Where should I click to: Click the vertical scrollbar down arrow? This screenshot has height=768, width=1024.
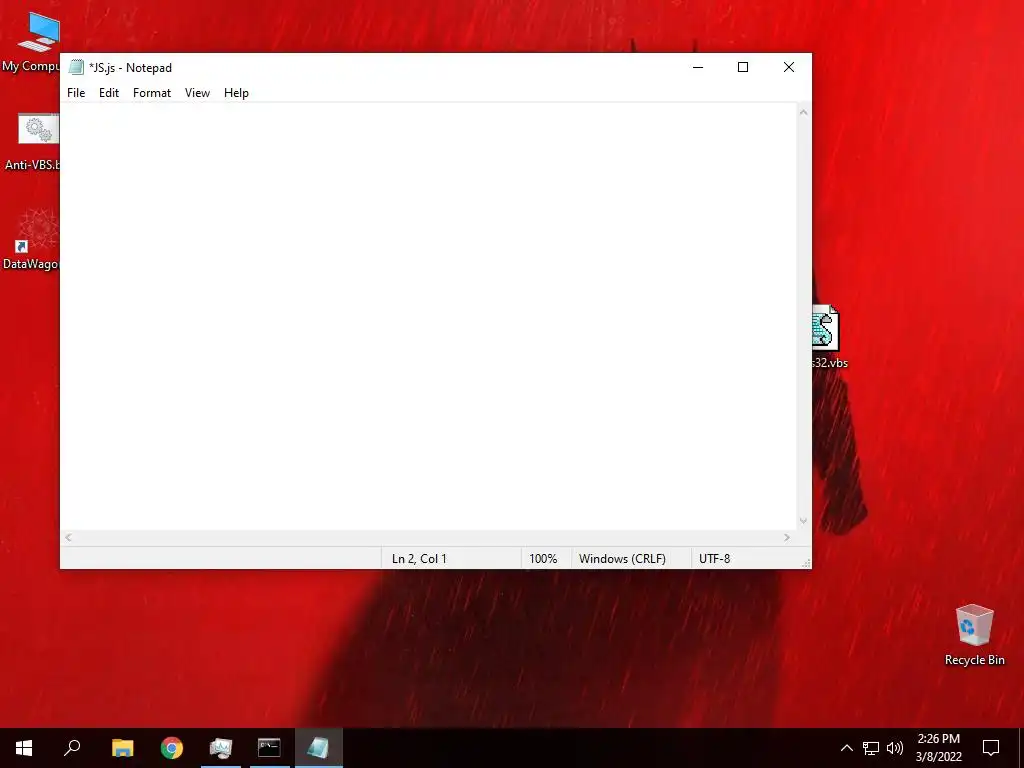[803, 521]
